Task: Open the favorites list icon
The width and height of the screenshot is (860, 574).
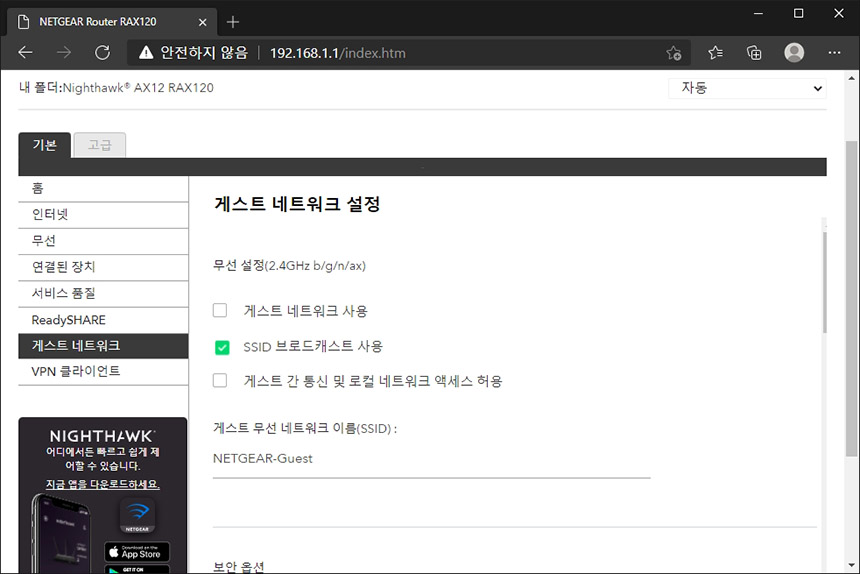Action: click(x=715, y=53)
